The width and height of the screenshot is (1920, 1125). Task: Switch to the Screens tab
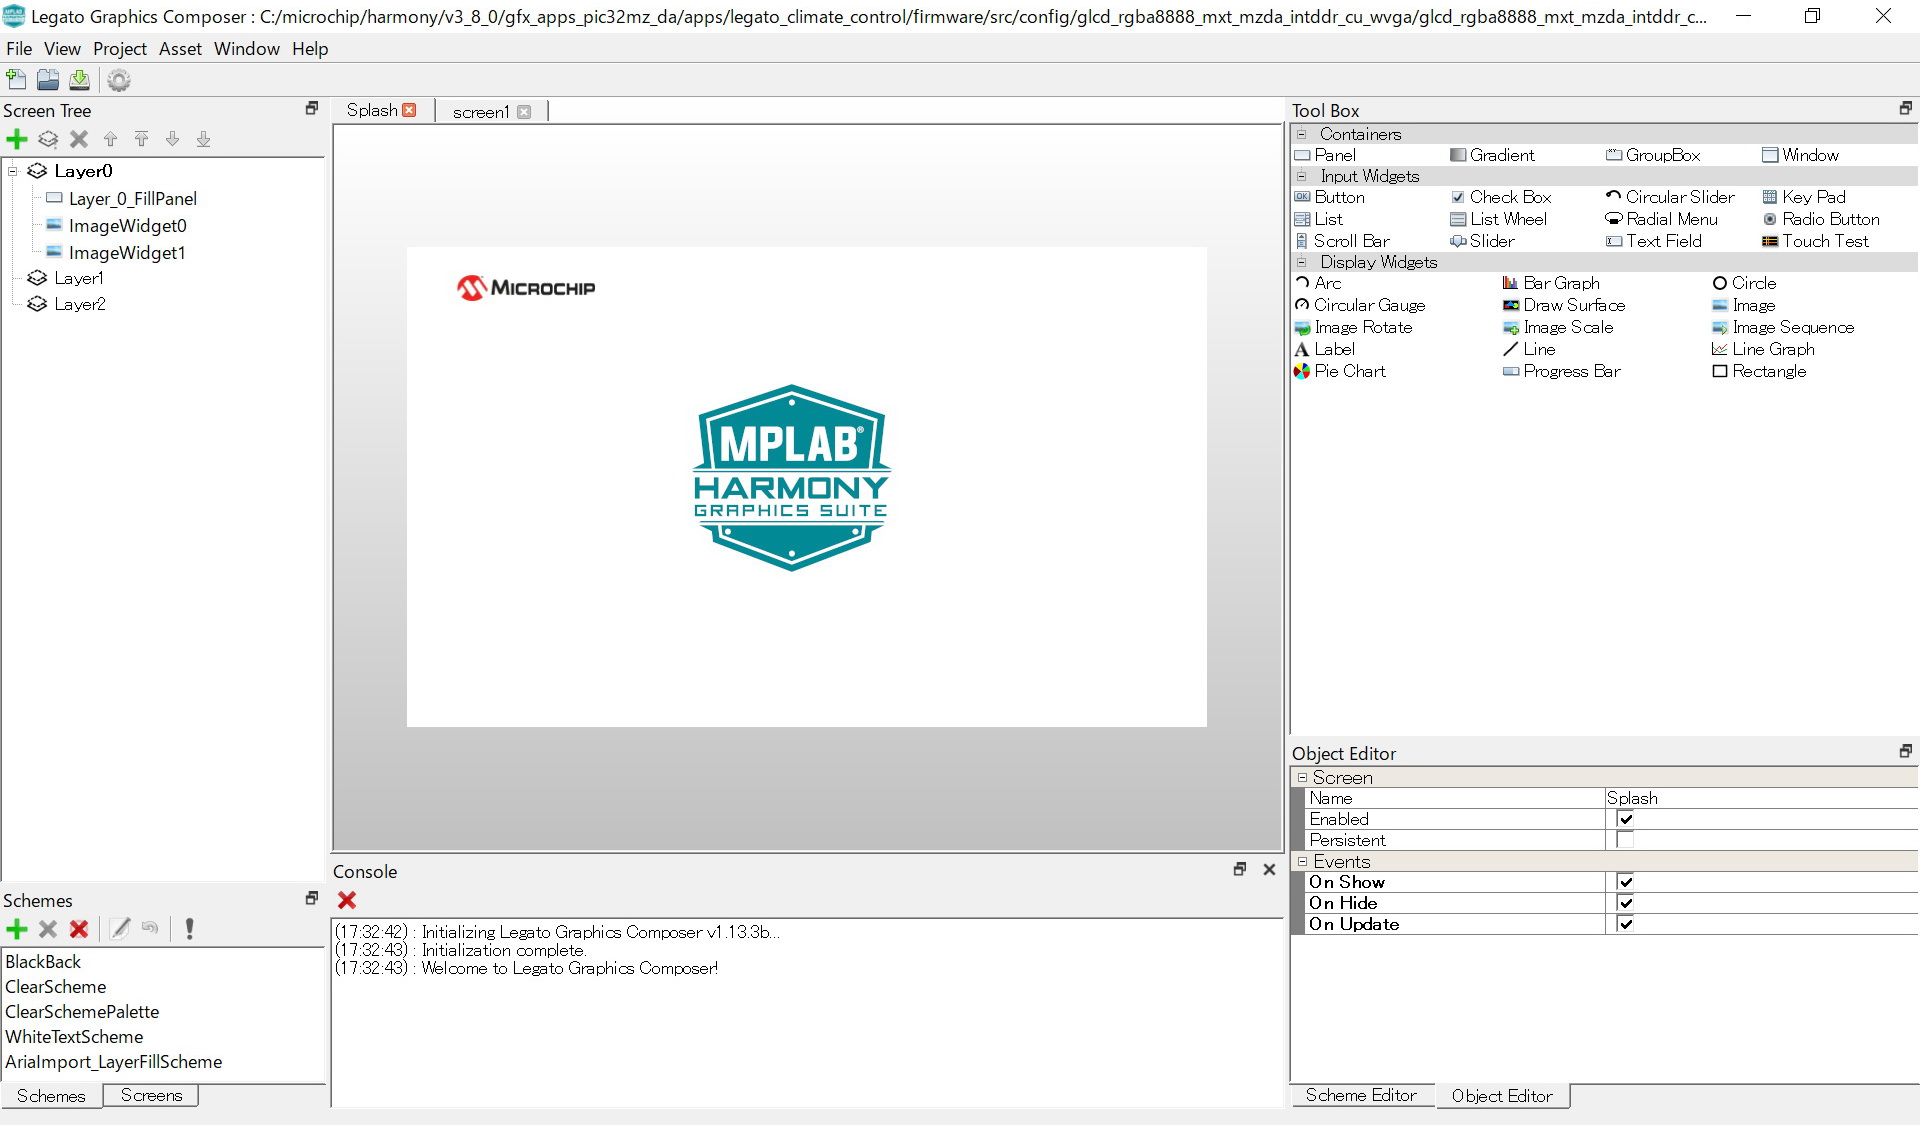[151, 1096]
